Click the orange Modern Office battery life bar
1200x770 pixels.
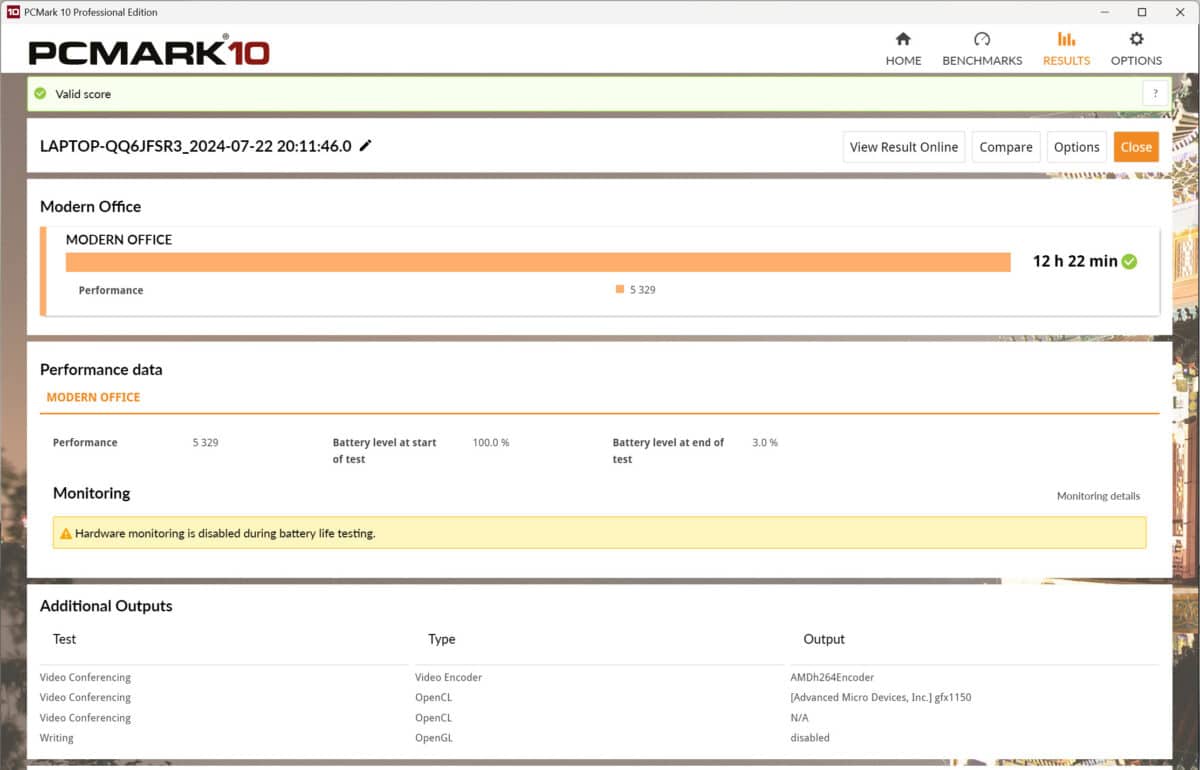538,262
